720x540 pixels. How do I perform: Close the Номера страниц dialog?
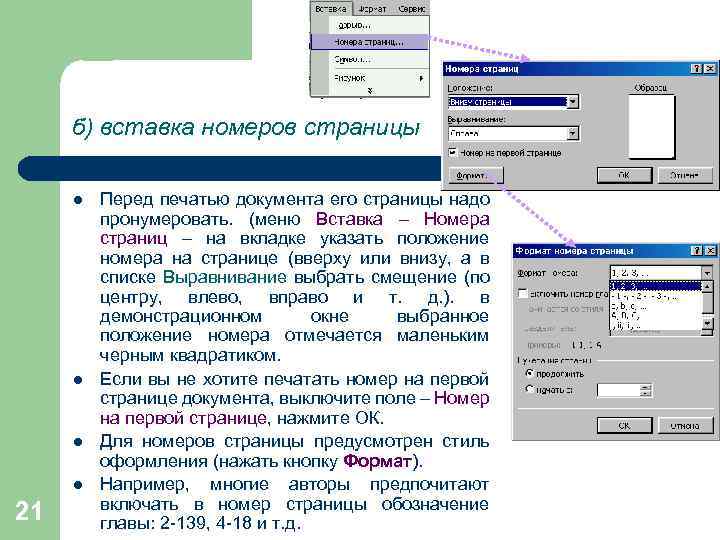click(710, 68)
